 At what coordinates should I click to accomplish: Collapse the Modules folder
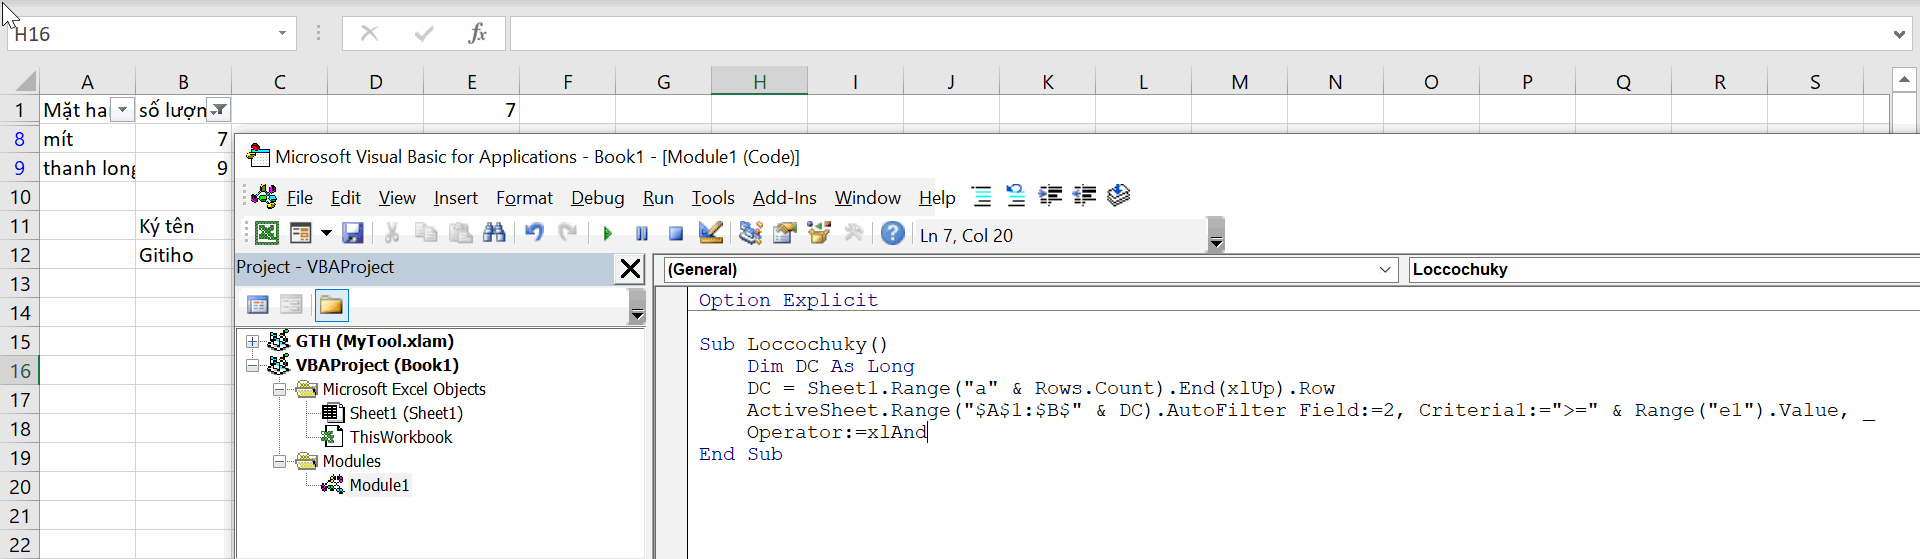(x=279, y=462)
